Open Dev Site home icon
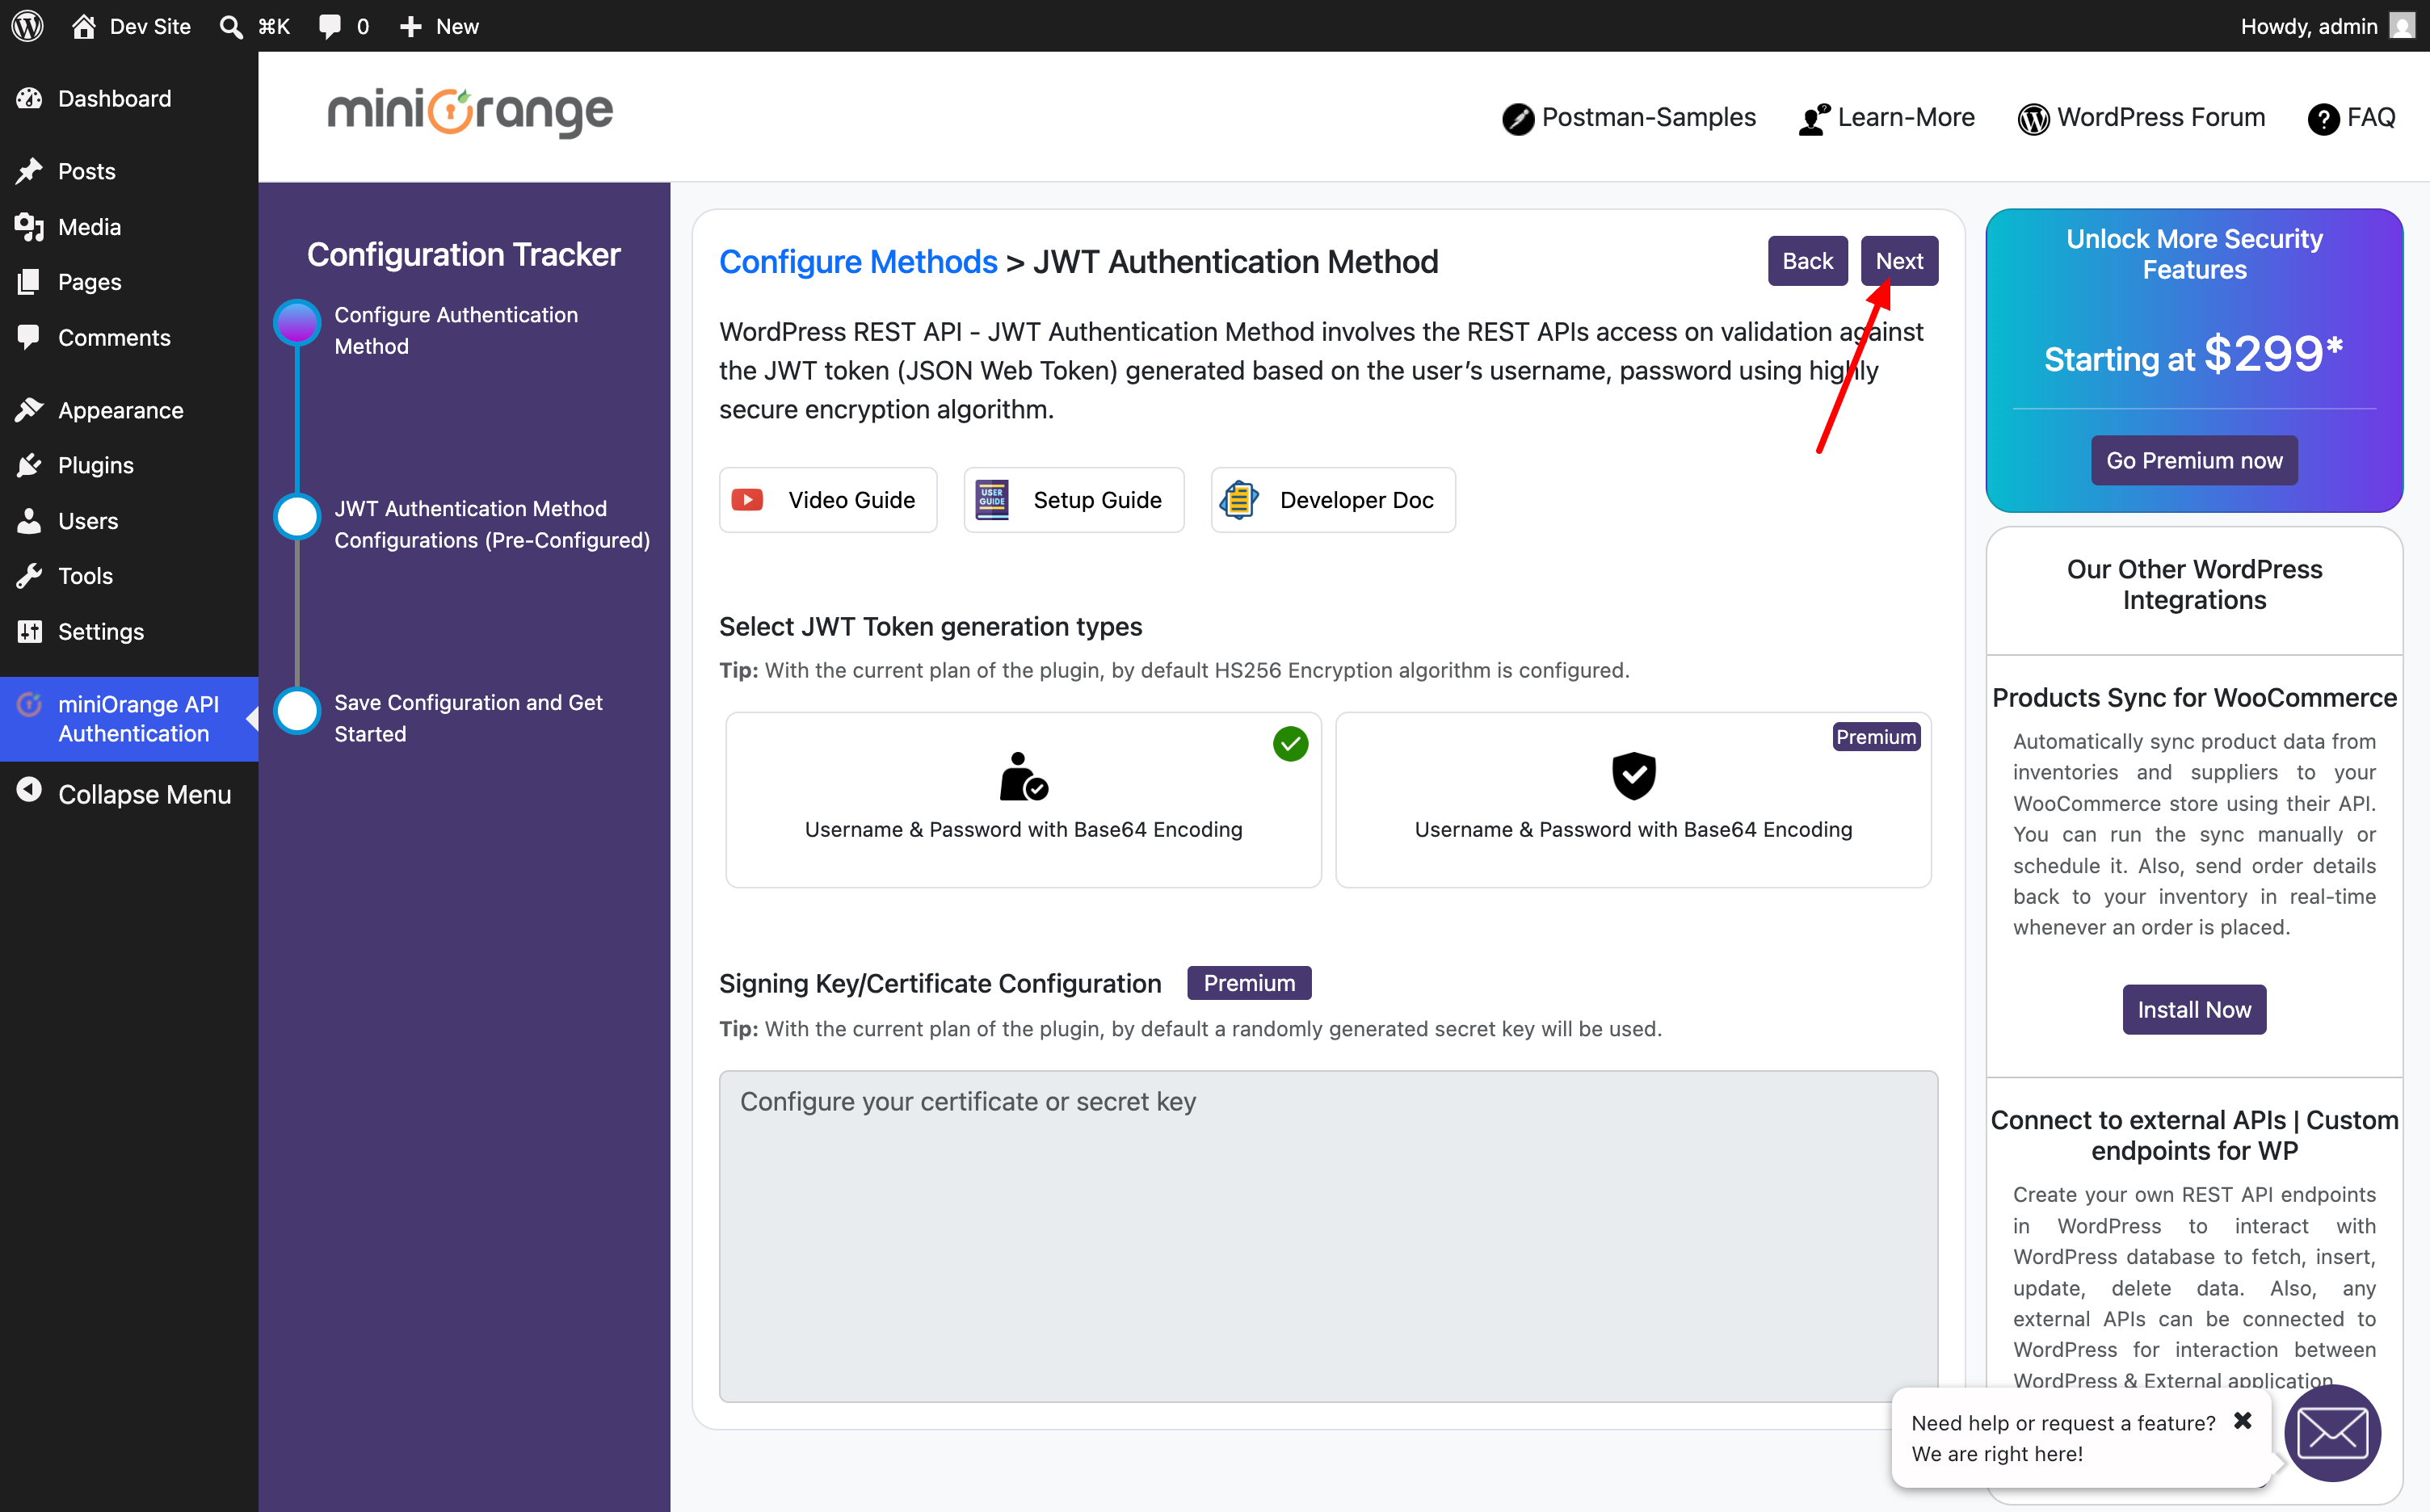The width and height of the screenshot is (2430, 1512). click(84, 26)
